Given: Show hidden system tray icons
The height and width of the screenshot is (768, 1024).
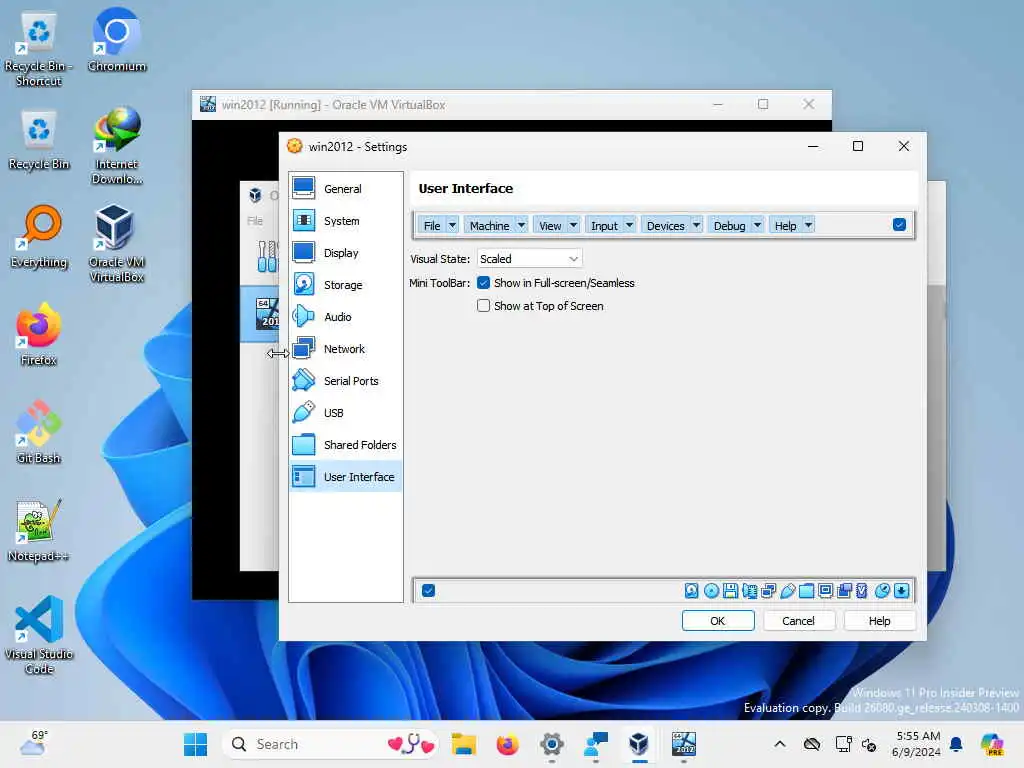Looking at the screenshot, I should click(x=780, y=744).
